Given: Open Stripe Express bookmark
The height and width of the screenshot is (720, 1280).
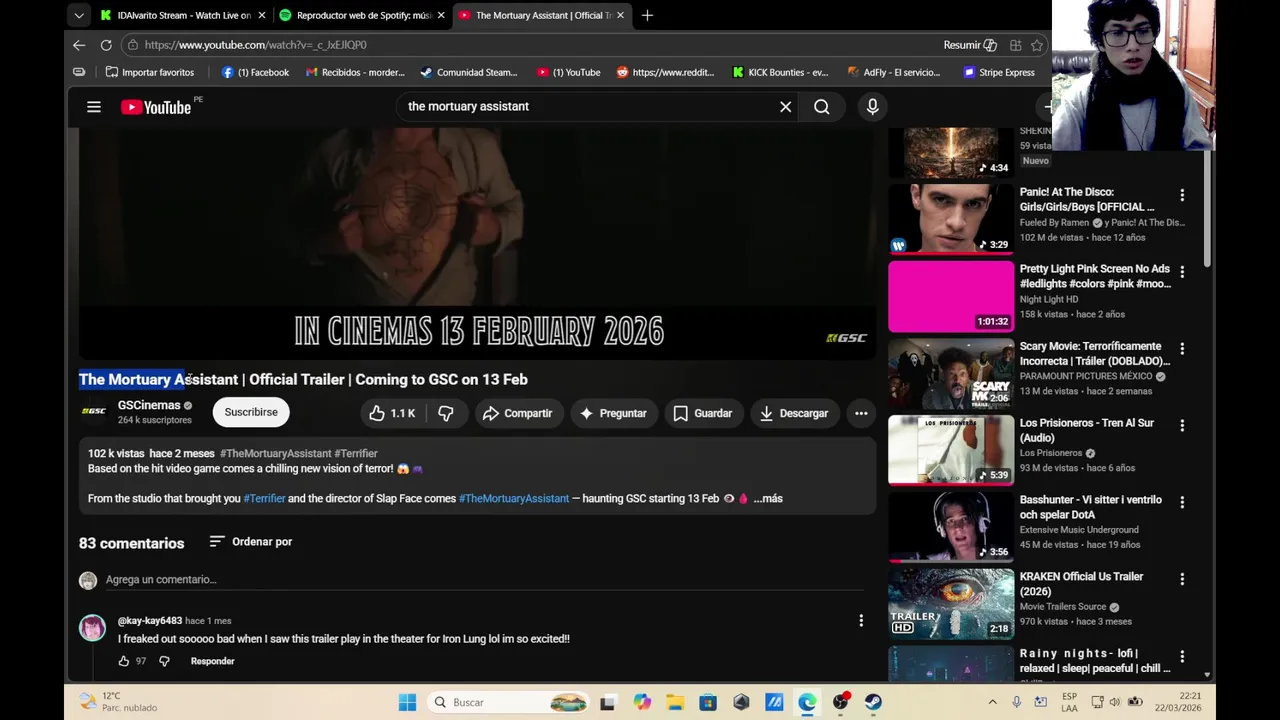Looking at the screenshot, I should [999, 72].
